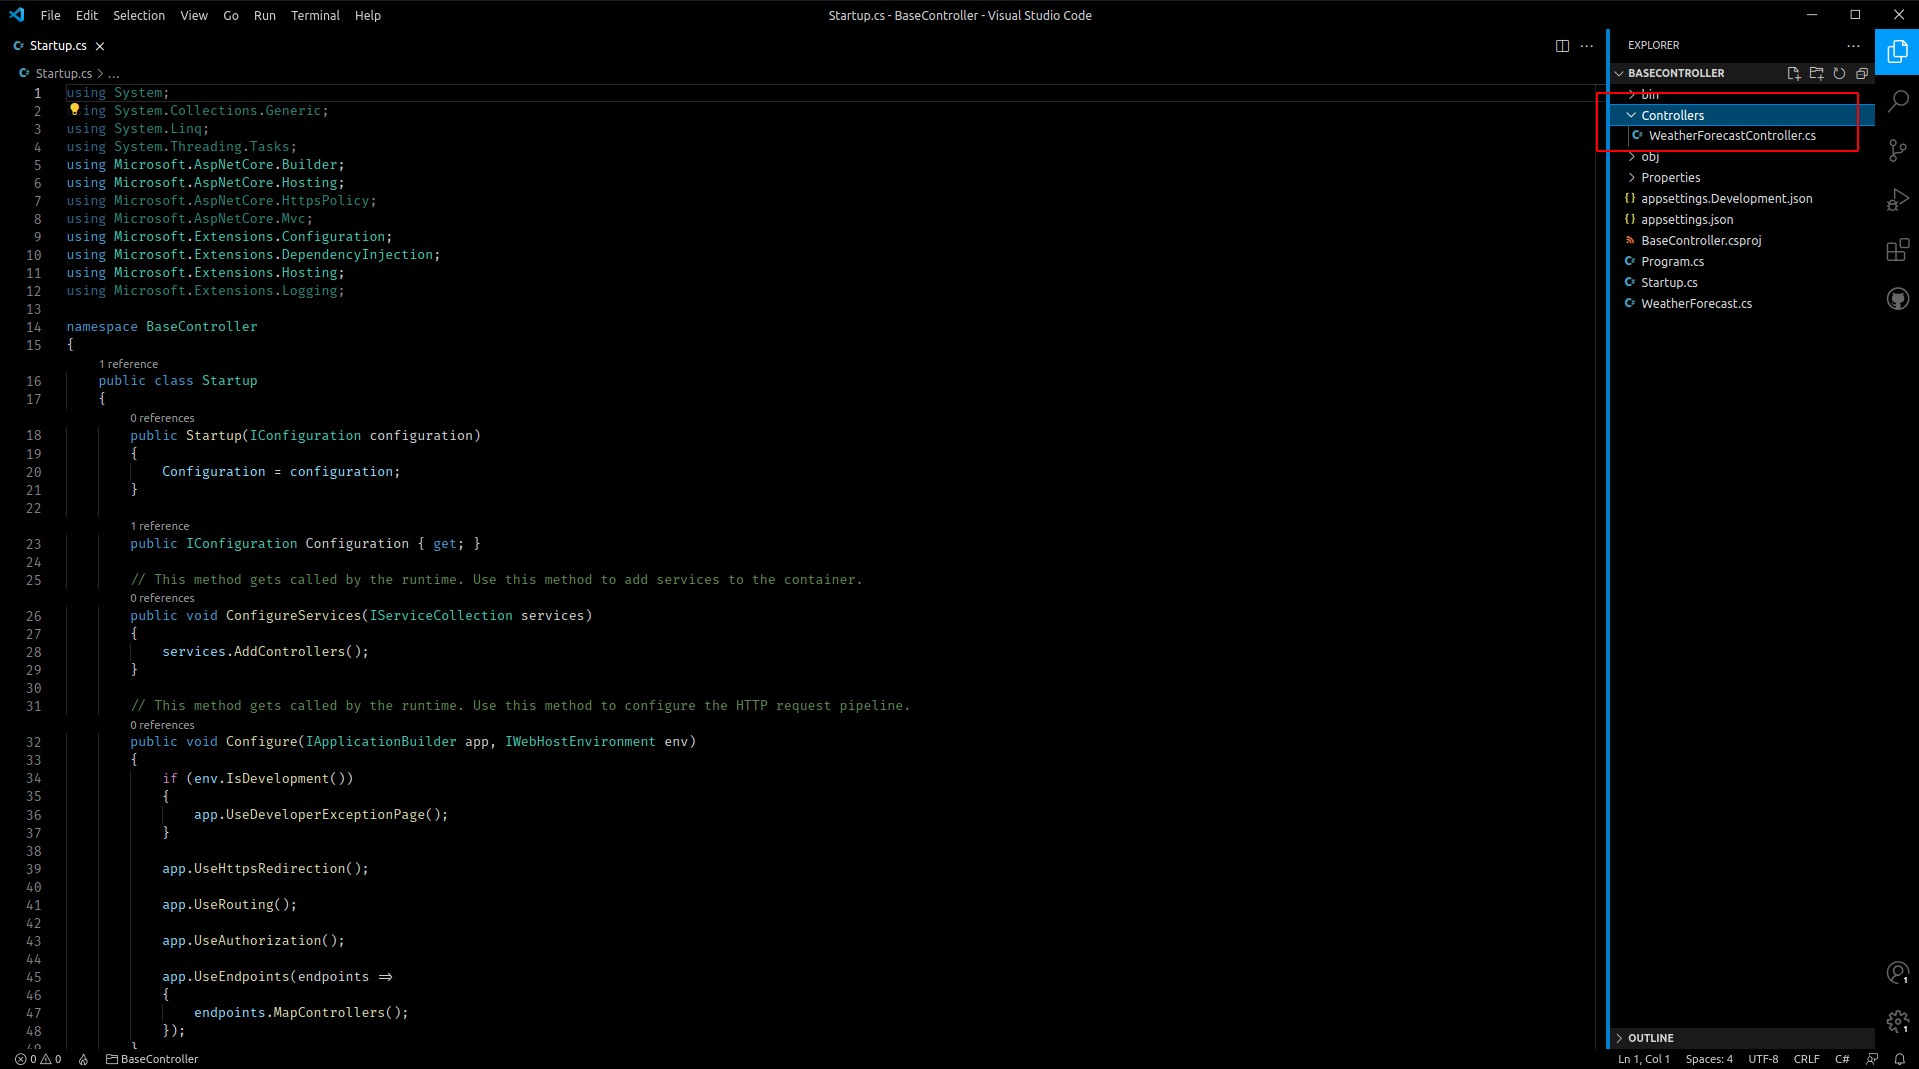Screen dimensions: 1919x1069
Task: Expand the Properties folder
Action: (x=1670, y=177)
